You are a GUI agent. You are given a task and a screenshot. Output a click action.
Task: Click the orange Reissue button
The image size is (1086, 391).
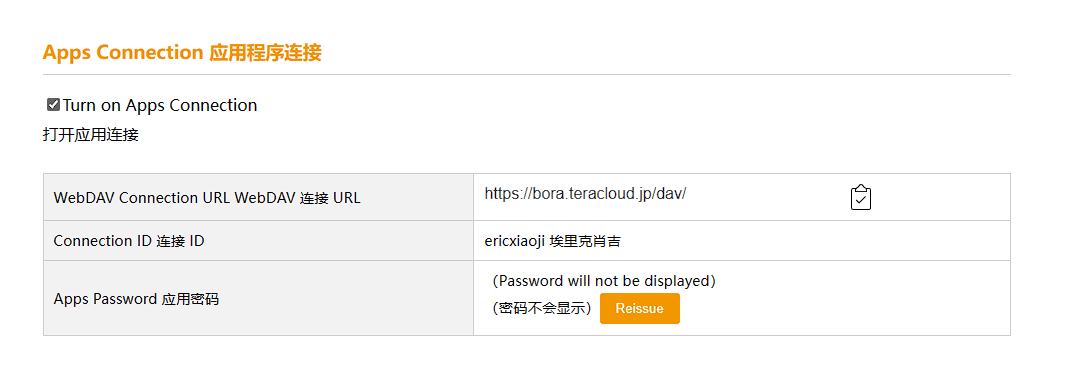click(x=639, y=309)
